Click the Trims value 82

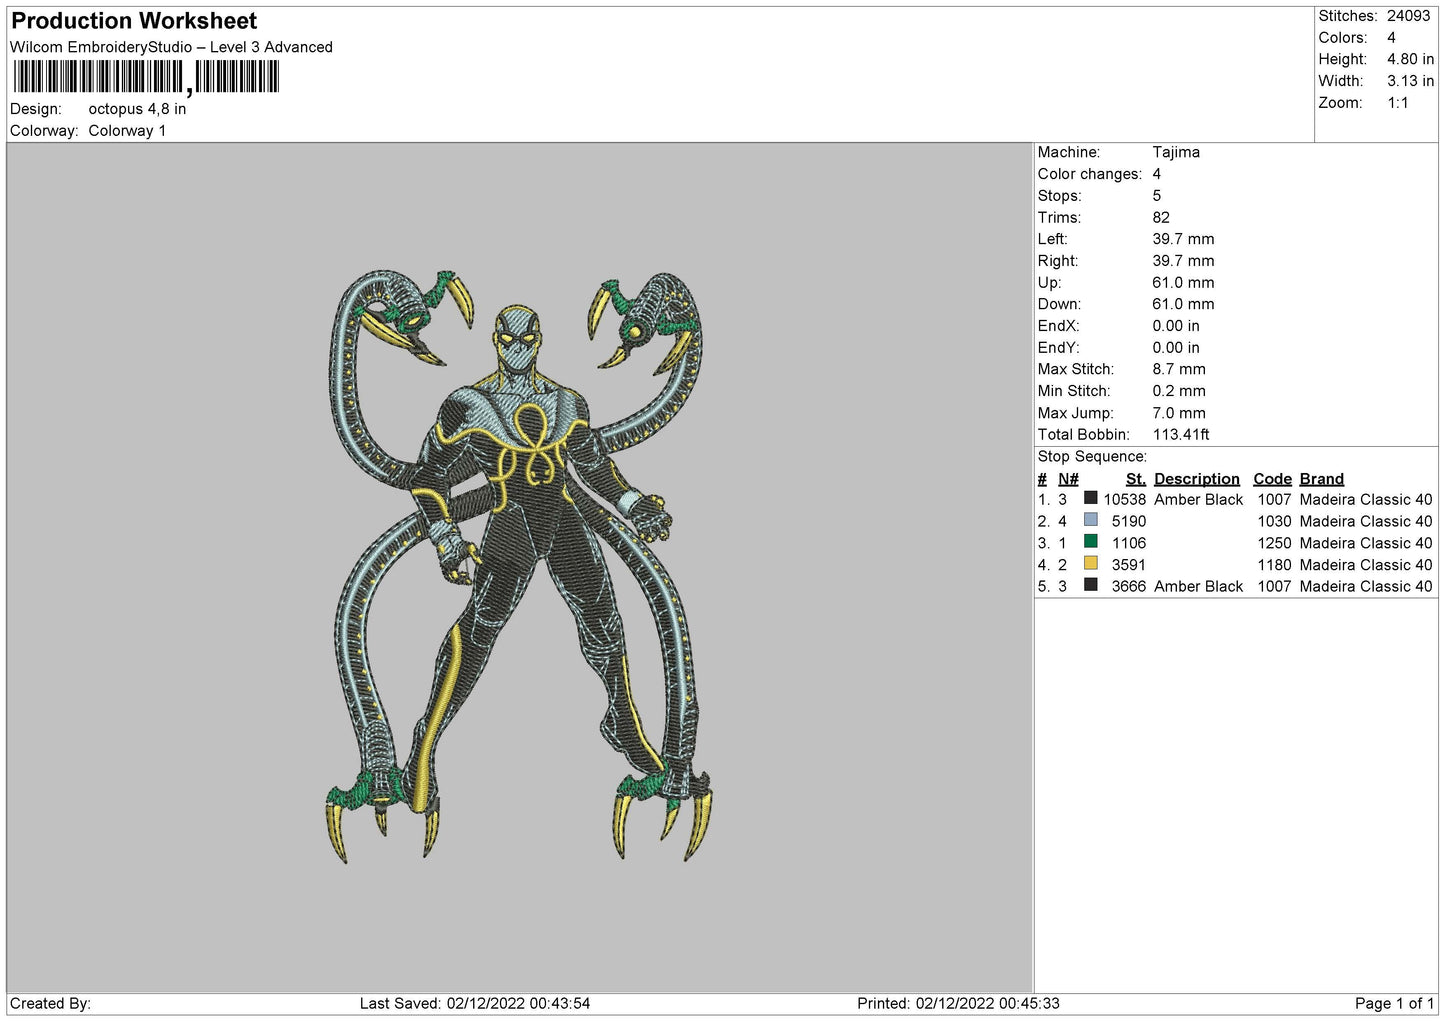(1161, 218)
